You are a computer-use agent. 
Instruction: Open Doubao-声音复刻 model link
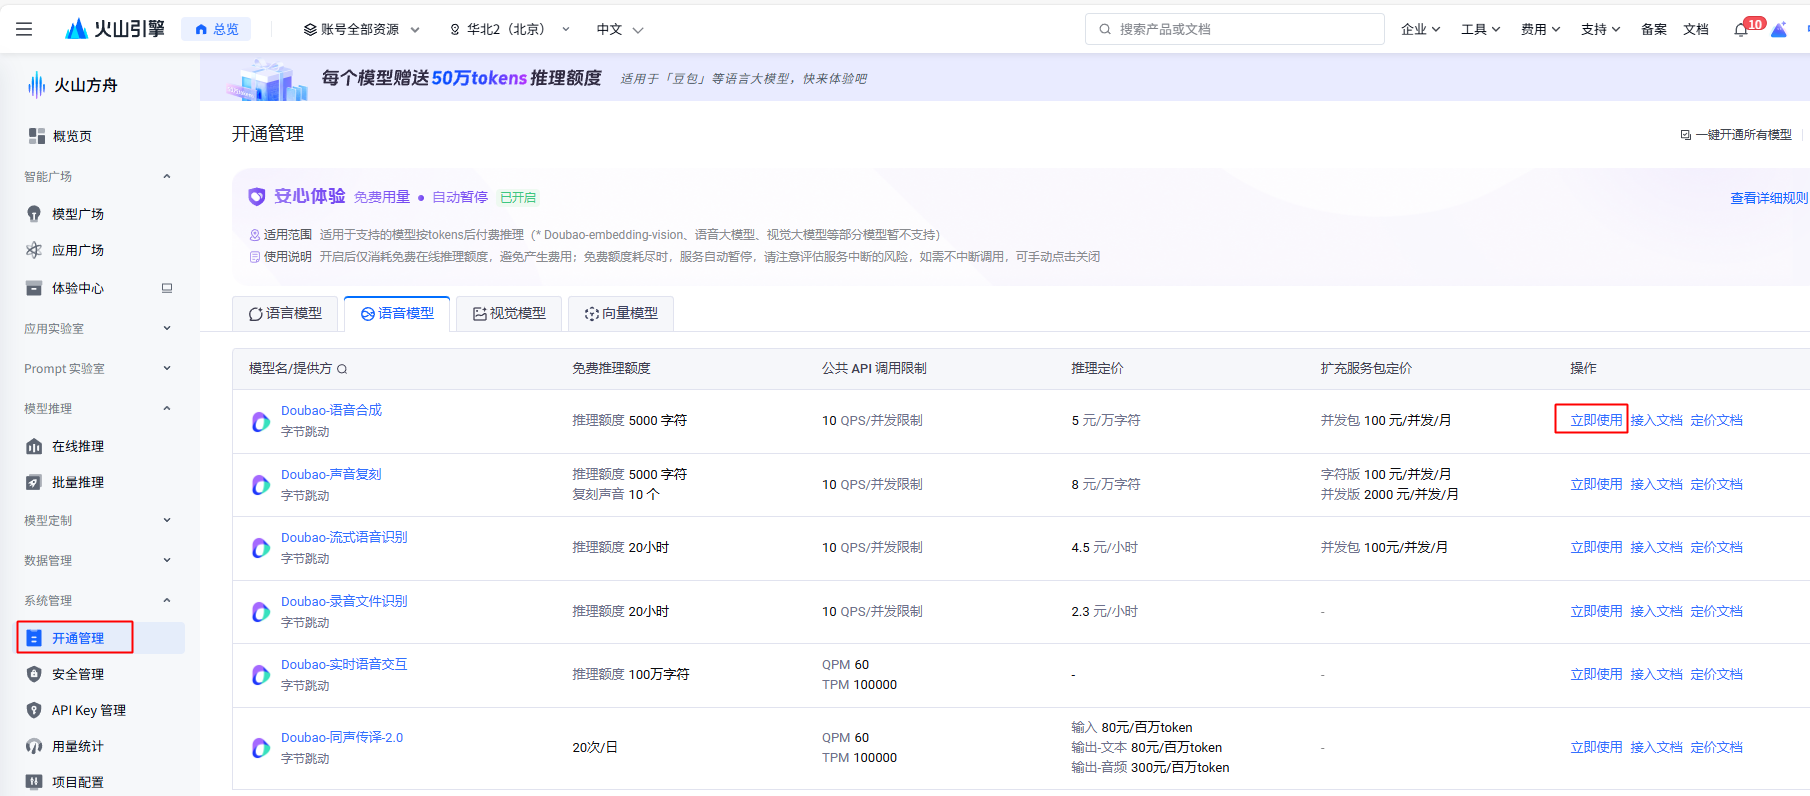click(x=331, y=474)
